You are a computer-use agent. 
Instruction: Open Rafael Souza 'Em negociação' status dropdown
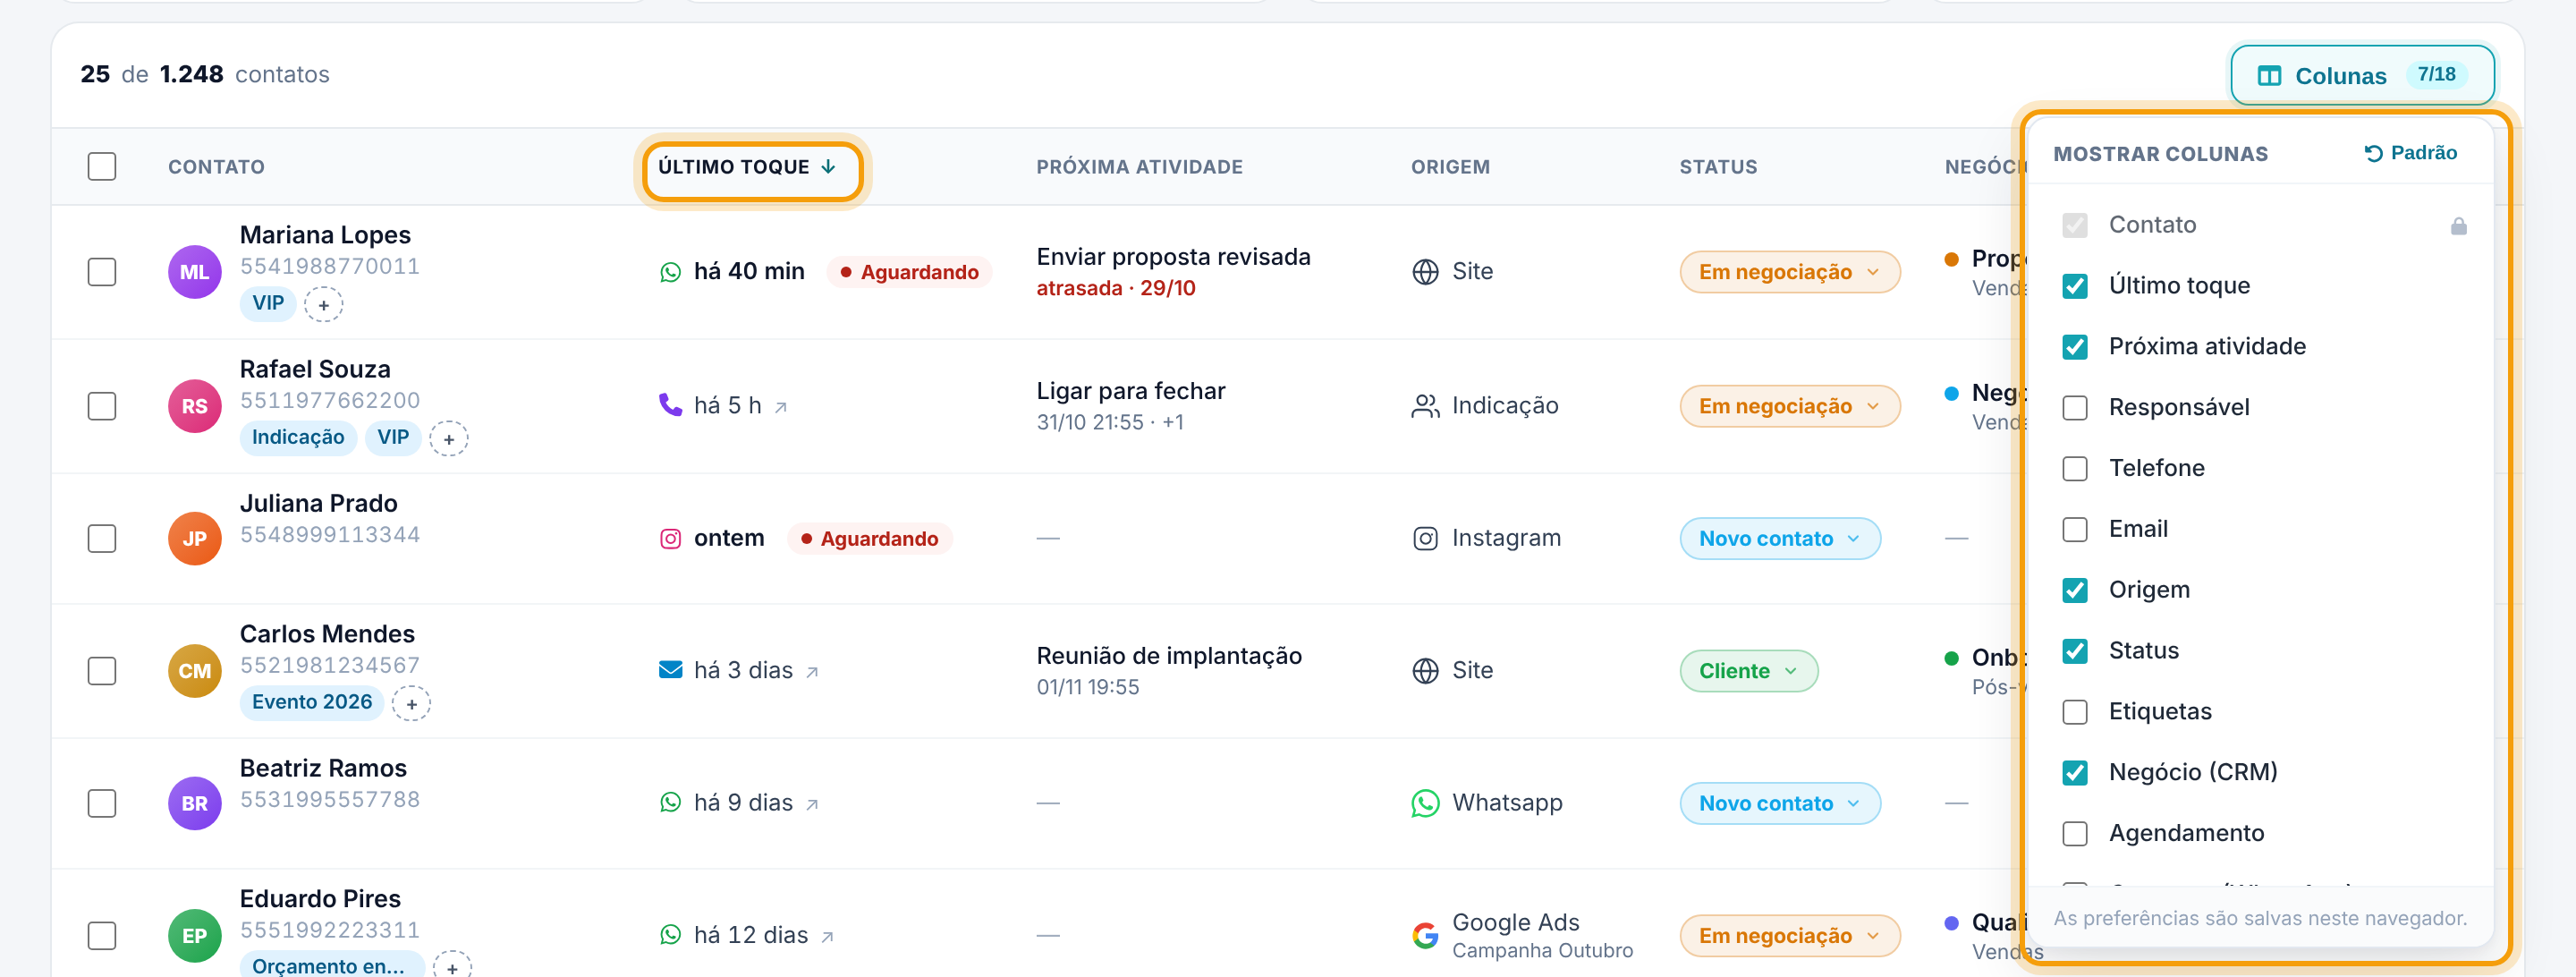coord(1789,406)
